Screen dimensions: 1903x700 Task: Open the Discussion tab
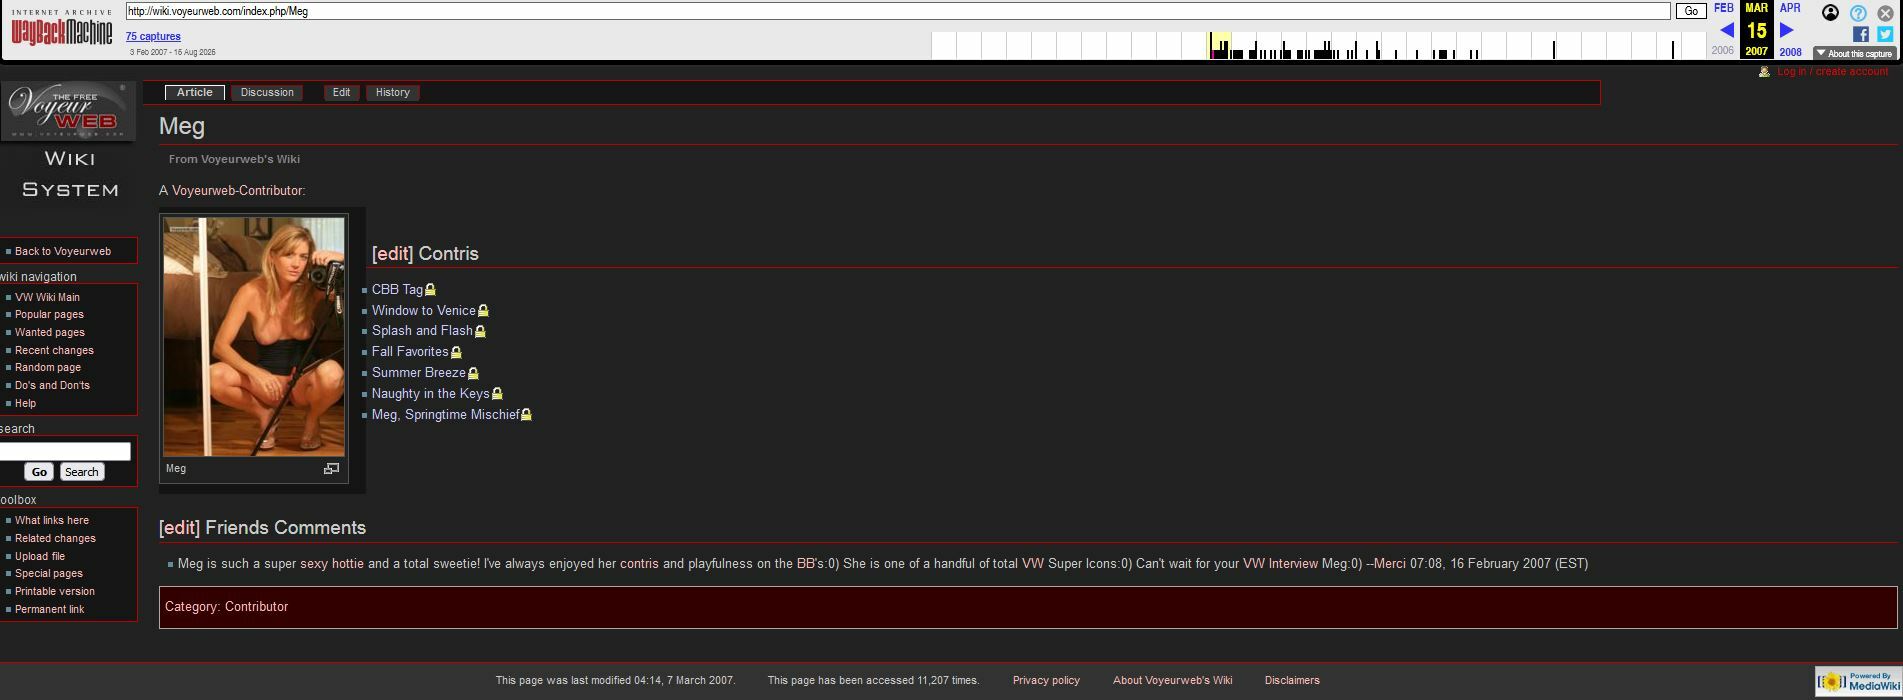[x=267, y=92]
